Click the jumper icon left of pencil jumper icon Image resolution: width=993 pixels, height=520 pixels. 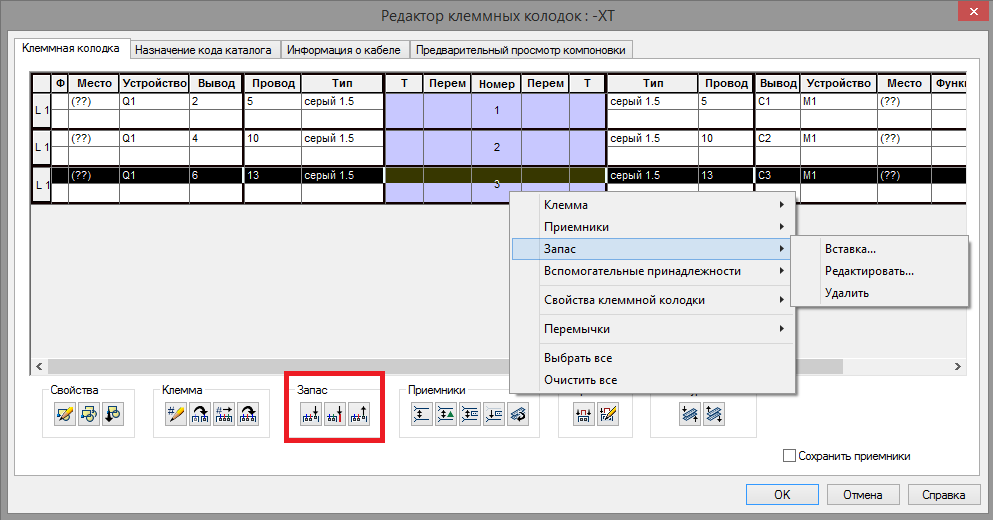[584, 414]
